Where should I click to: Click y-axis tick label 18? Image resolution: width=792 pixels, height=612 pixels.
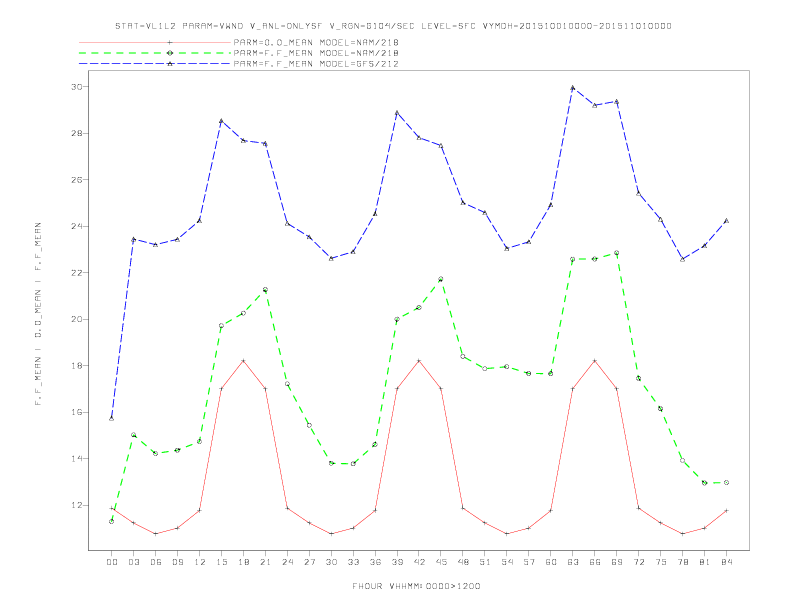coord(76,366)
